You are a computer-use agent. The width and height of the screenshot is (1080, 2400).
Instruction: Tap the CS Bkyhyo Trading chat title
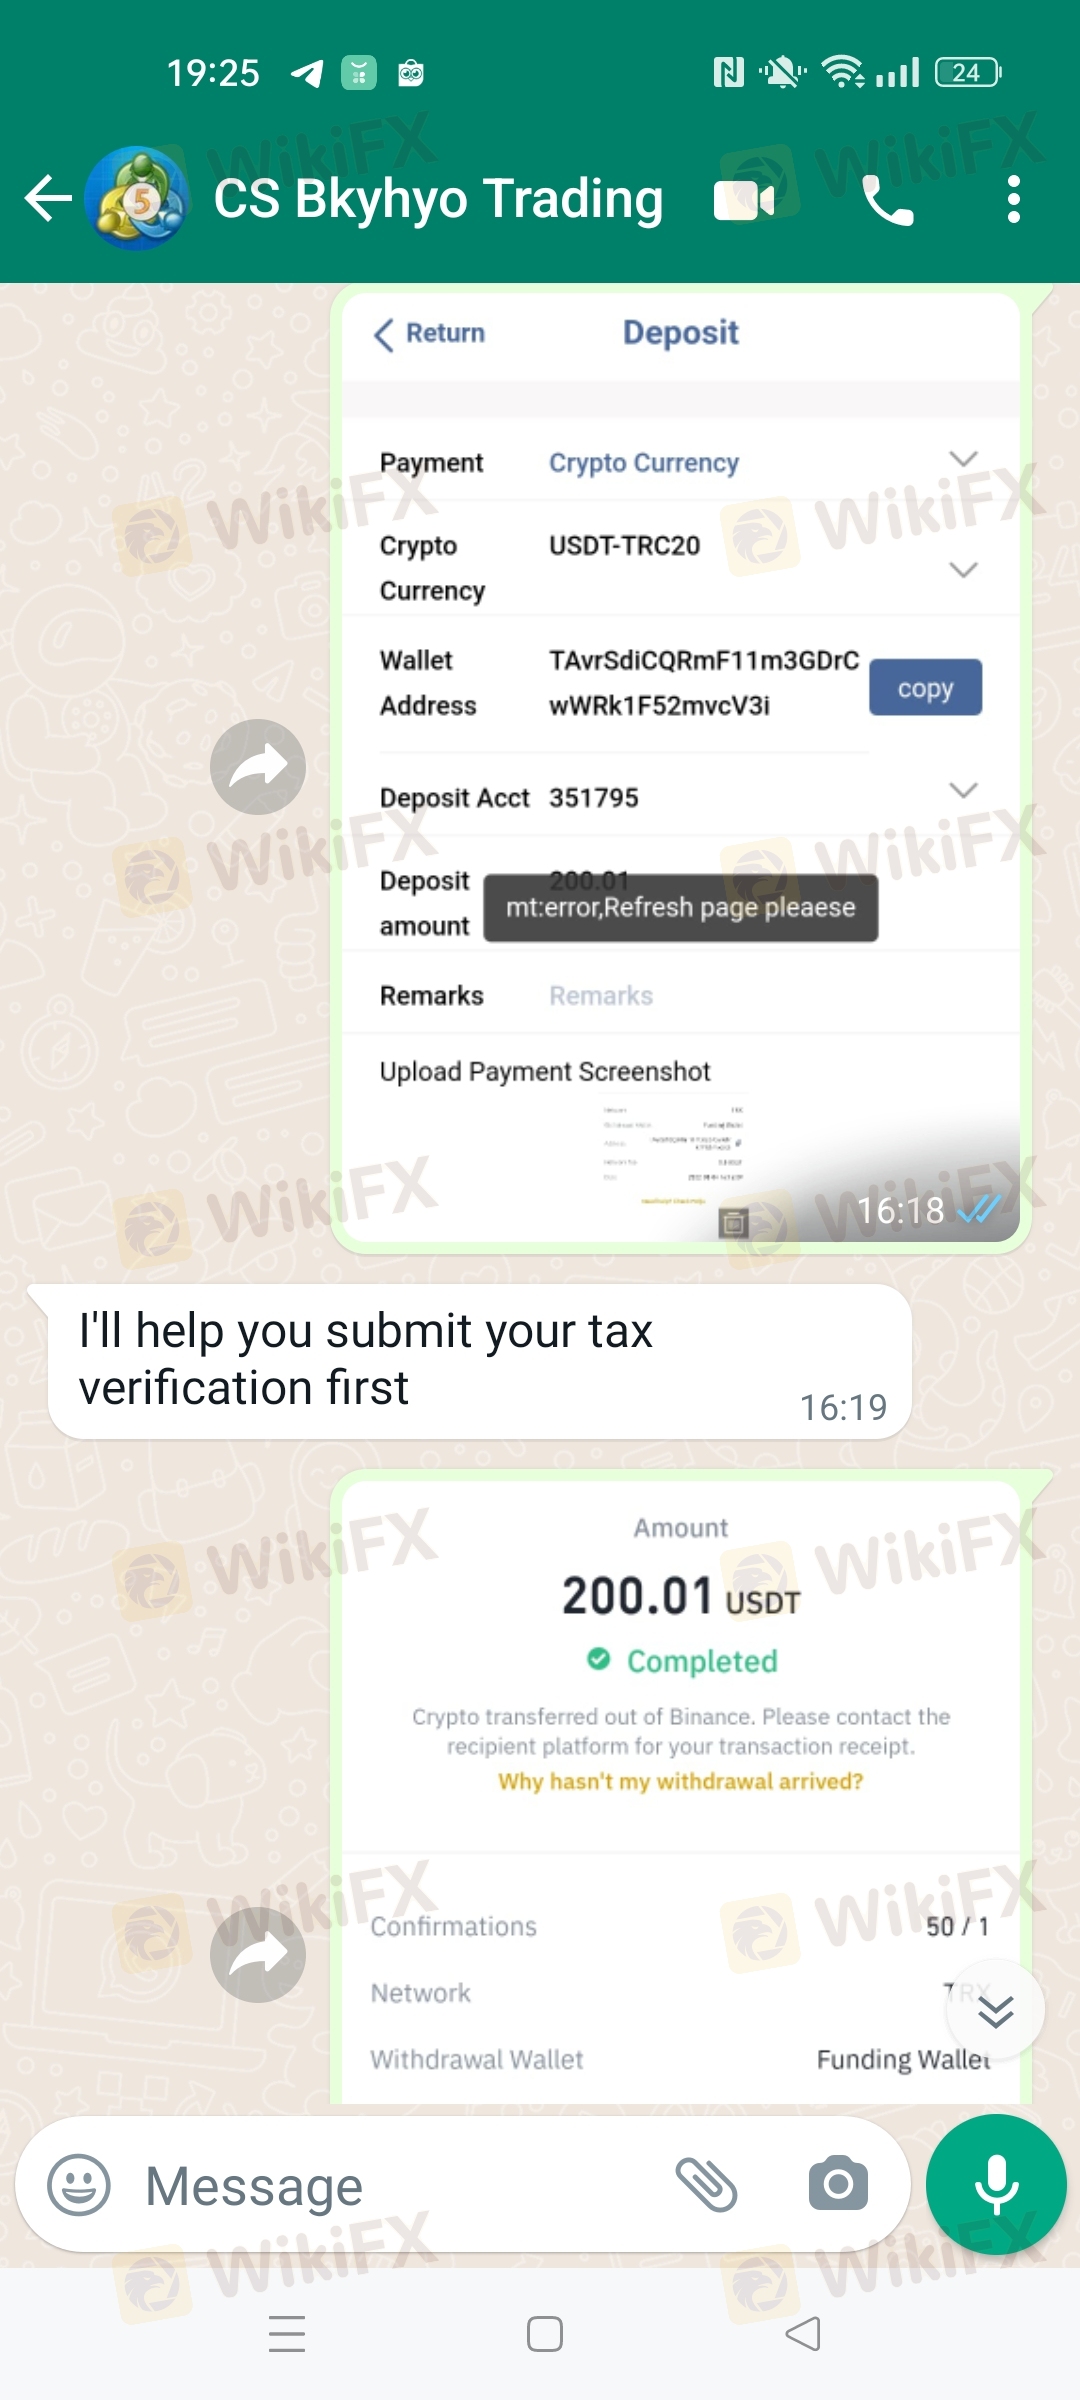coord(438,198)
